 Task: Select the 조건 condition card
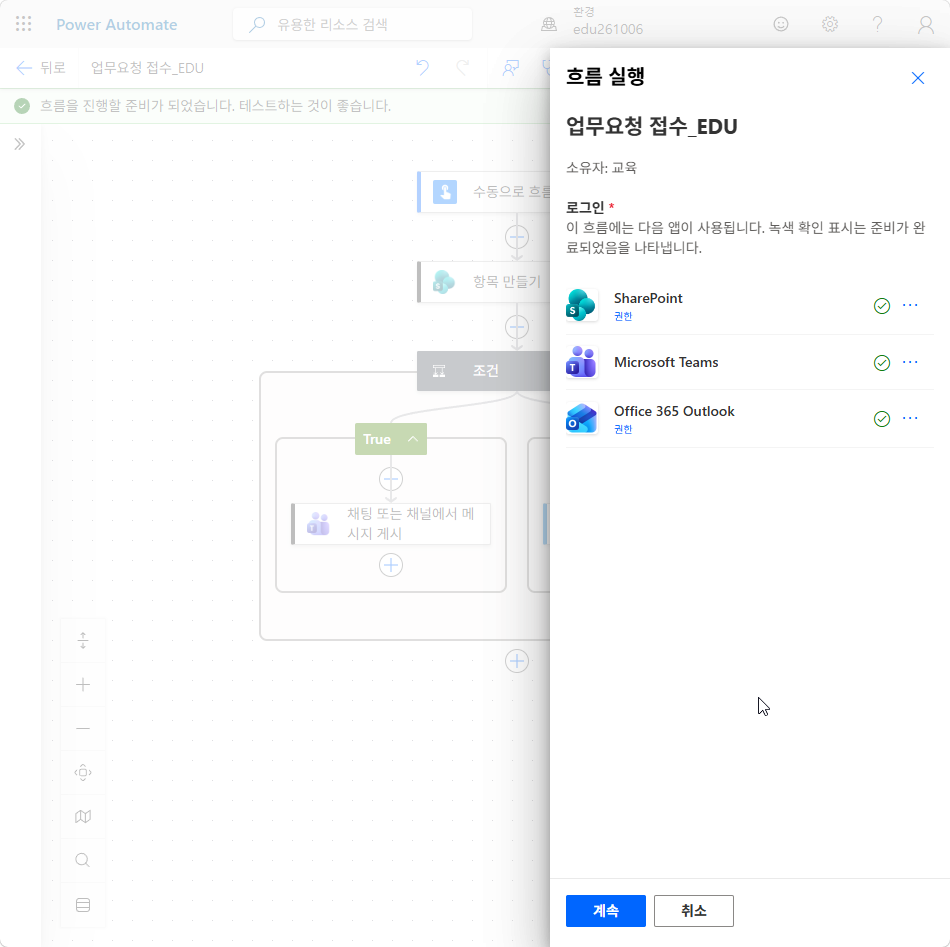[x=483, y=371]
